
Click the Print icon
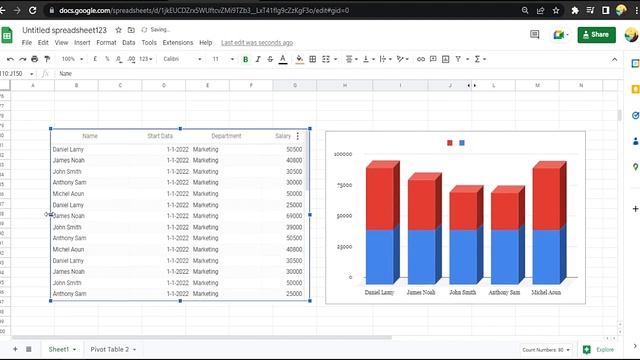pos(35,59)
